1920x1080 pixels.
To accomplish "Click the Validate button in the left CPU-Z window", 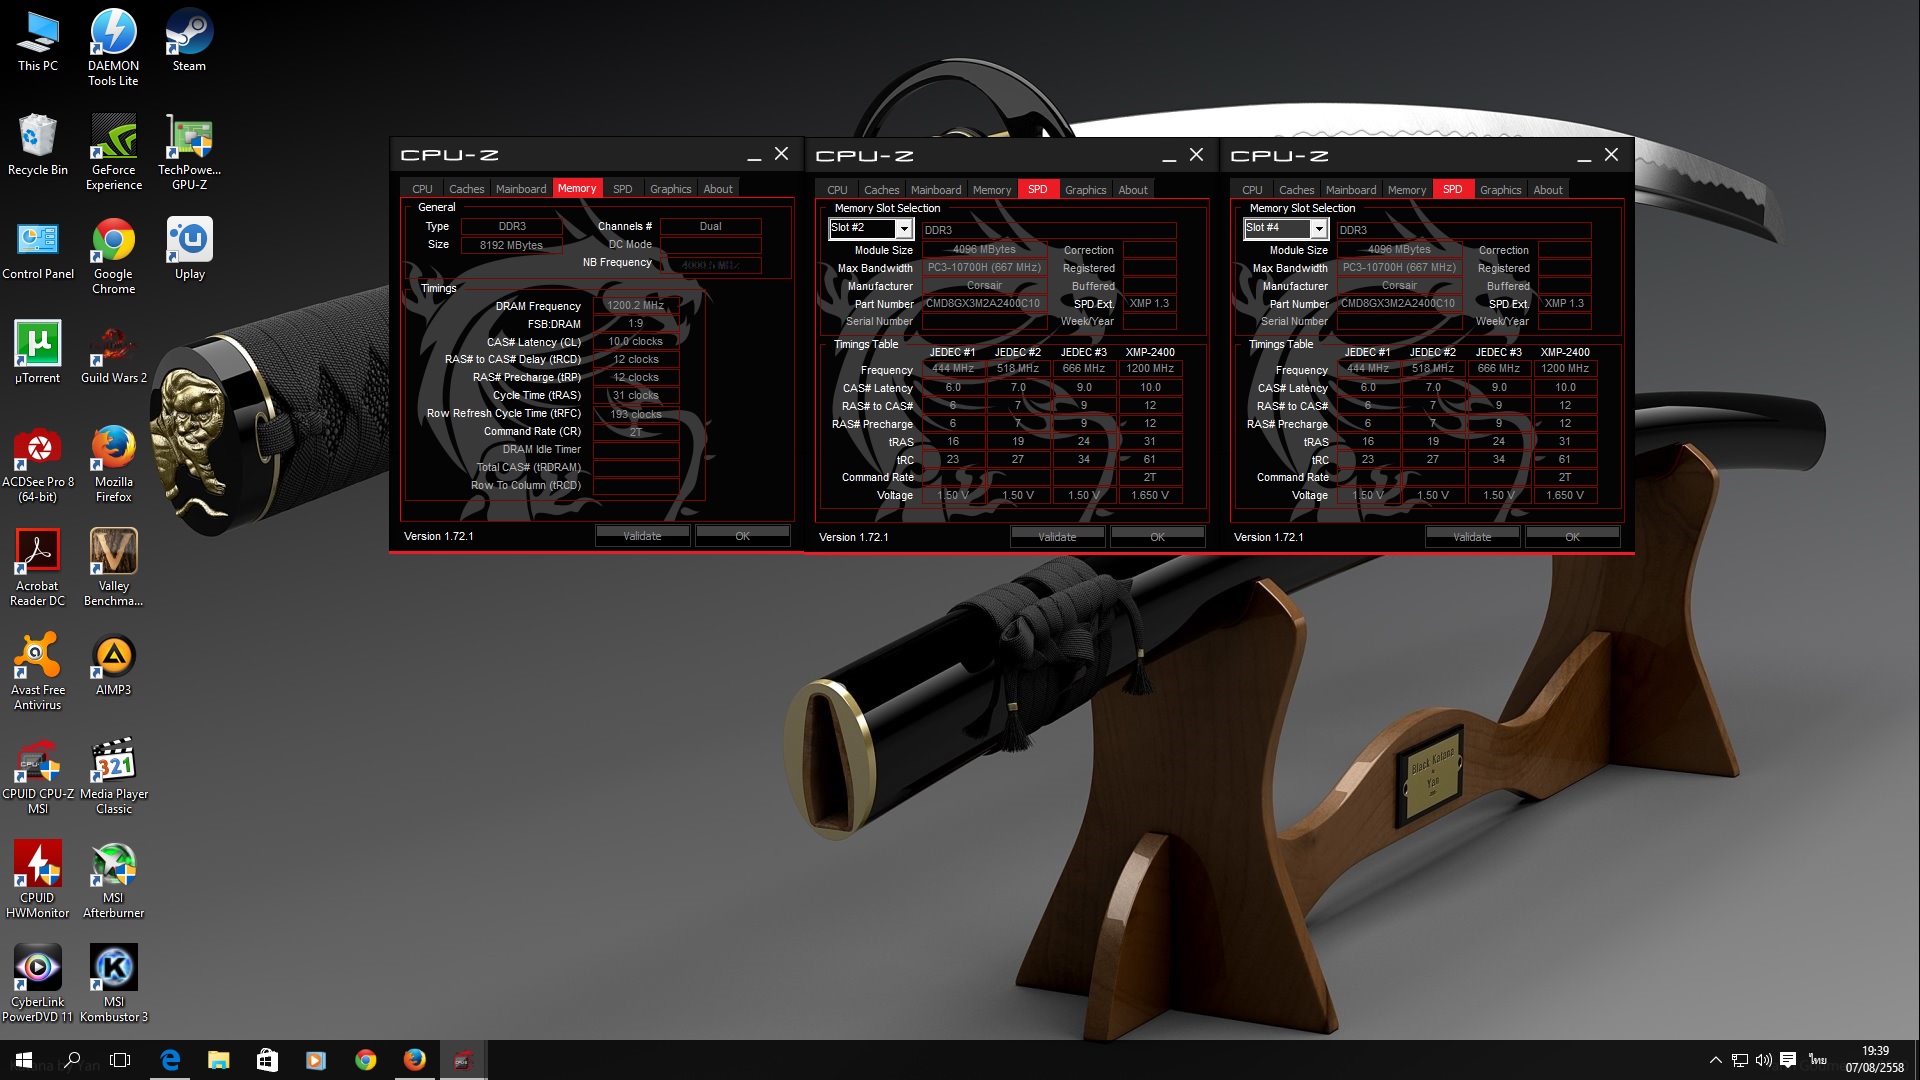I will [642, 536].
